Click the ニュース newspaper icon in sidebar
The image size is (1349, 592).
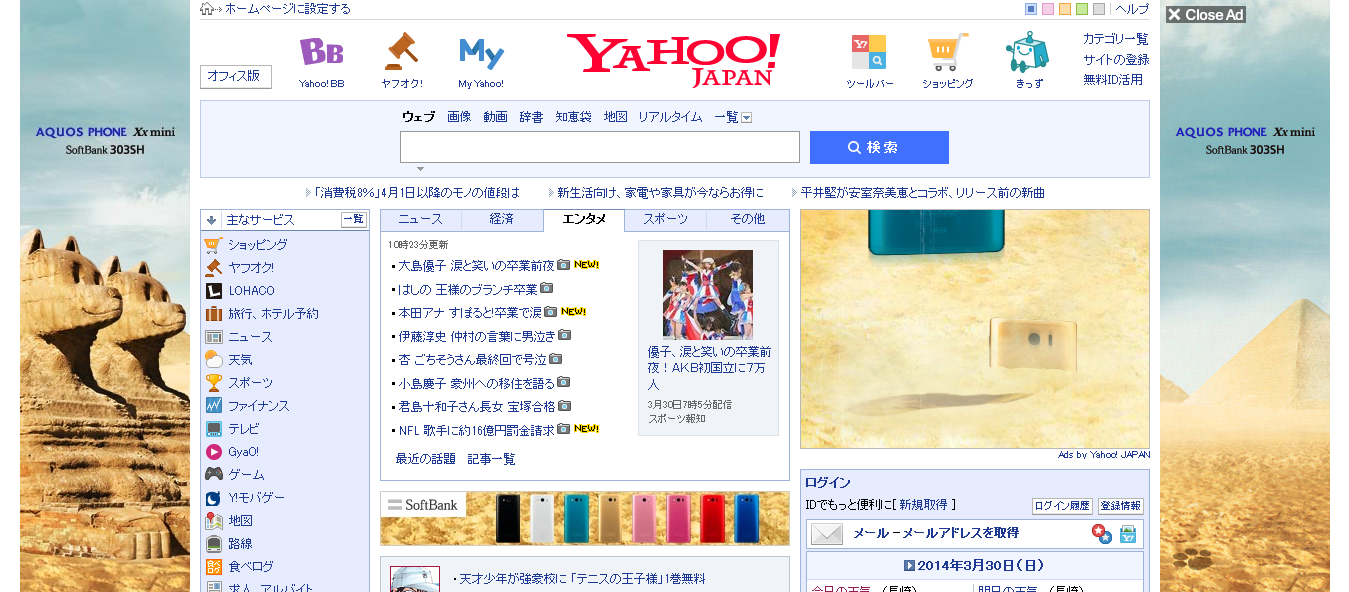[213, 337]
